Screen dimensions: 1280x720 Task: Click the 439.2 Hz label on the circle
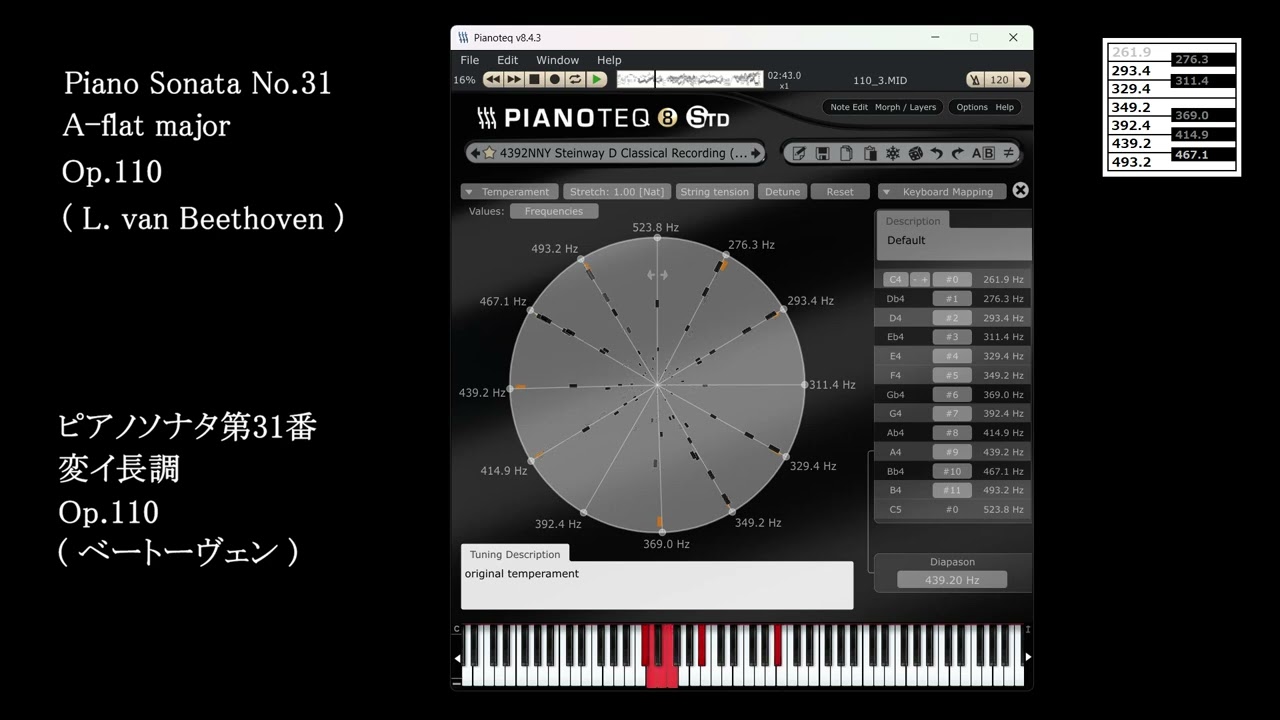tap(482, 393)
